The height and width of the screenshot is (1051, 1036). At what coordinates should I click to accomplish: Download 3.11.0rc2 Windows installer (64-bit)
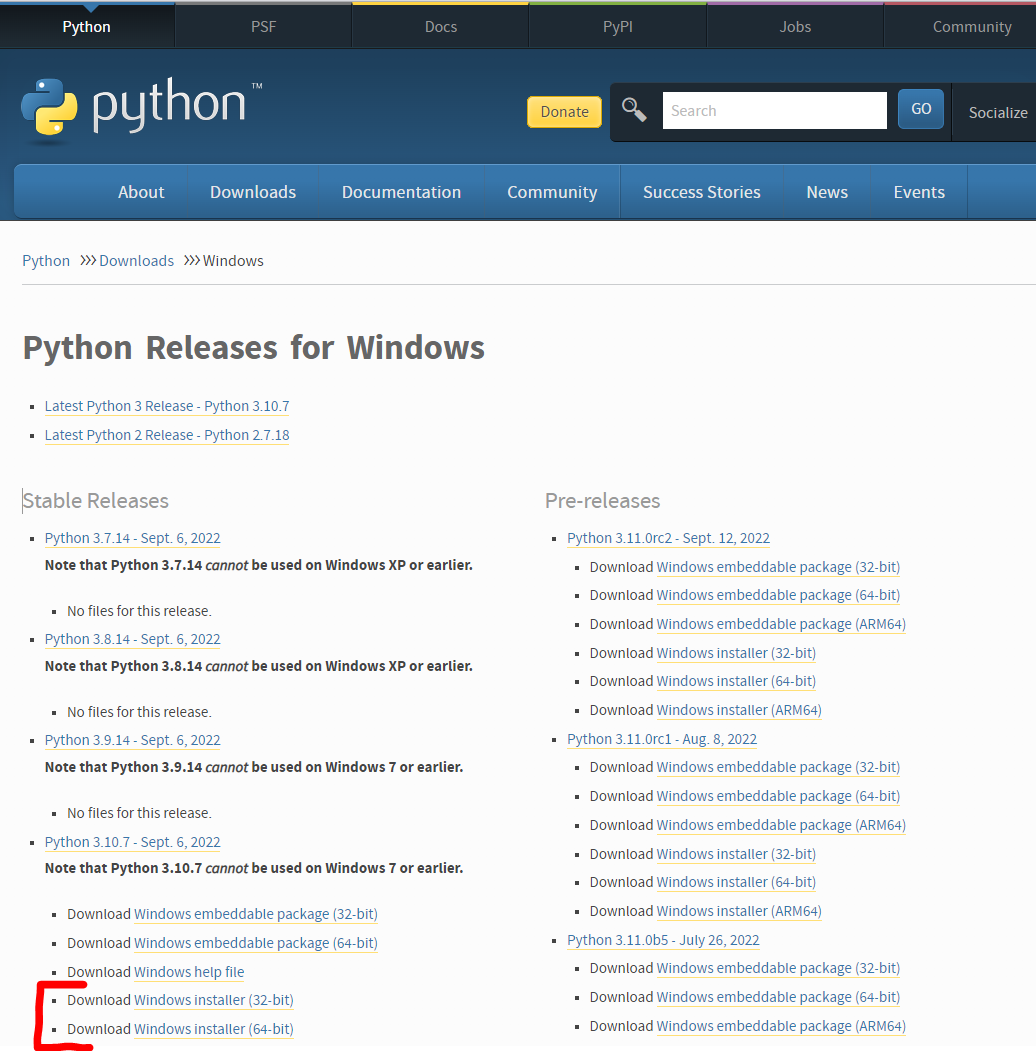tap(736, 681)
